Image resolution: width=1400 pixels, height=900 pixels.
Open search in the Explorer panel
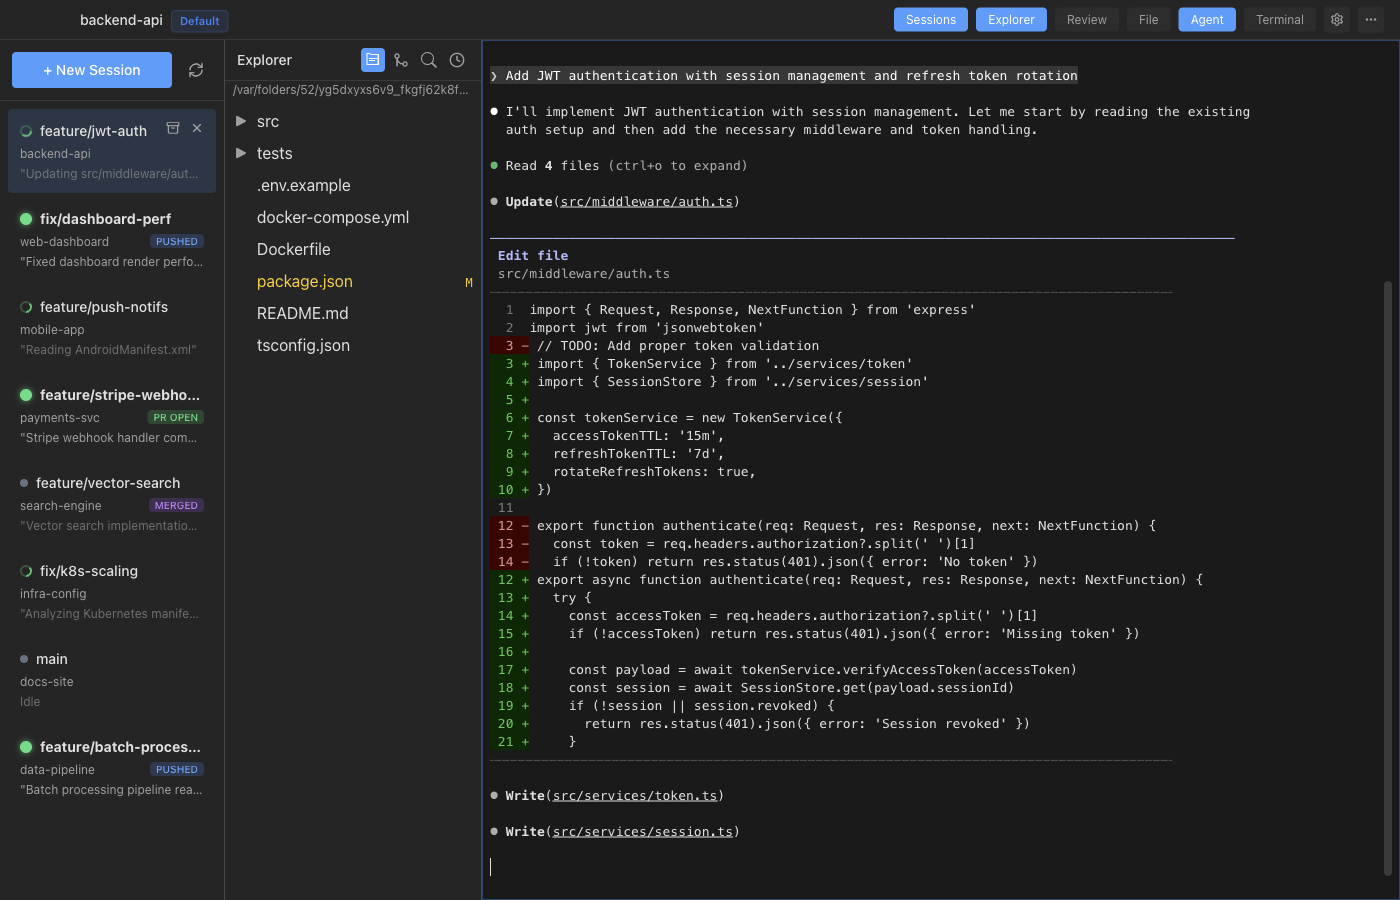(x=429, y=59)
